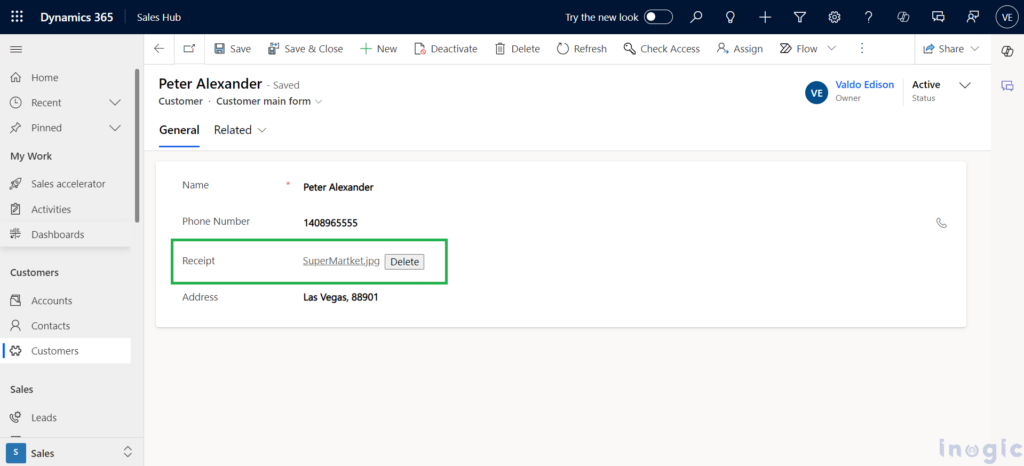
Task: Open the Flow dropdown arrow
Action: (x=831, y=48)
